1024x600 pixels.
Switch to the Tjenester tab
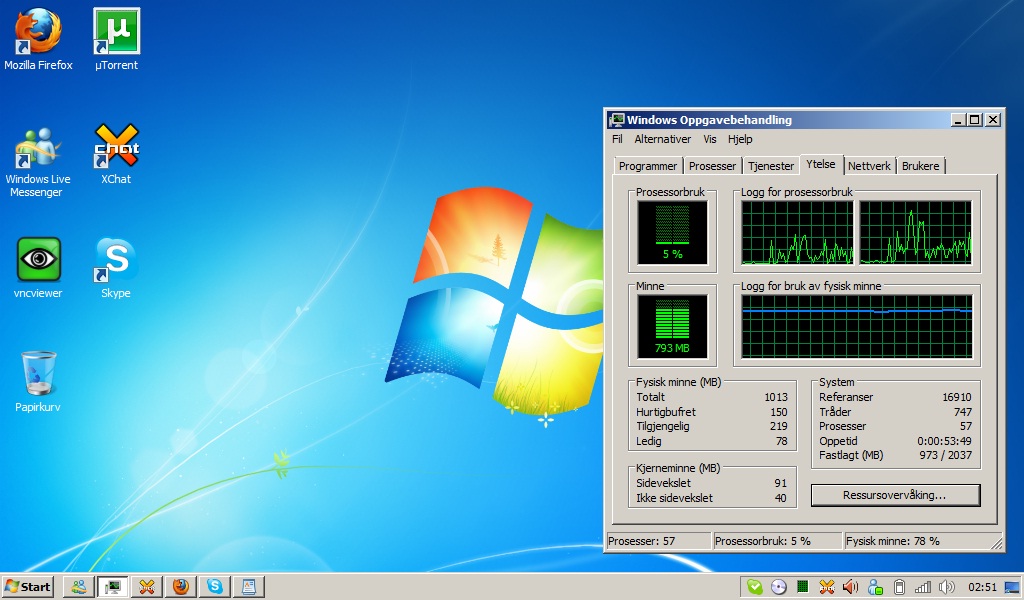(x=771, y=166)
